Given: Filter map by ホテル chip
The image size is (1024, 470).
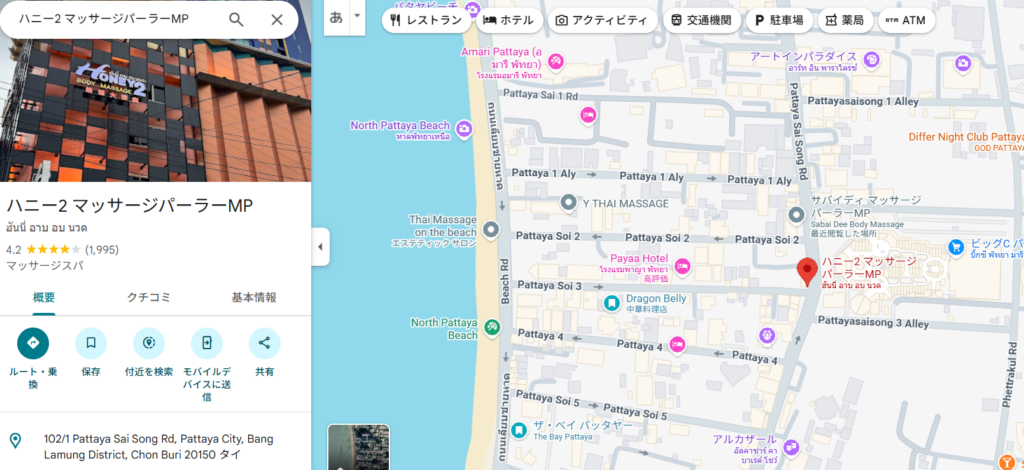Looking at the screenshot, I should pyautogui.click(x=508, y=20).
